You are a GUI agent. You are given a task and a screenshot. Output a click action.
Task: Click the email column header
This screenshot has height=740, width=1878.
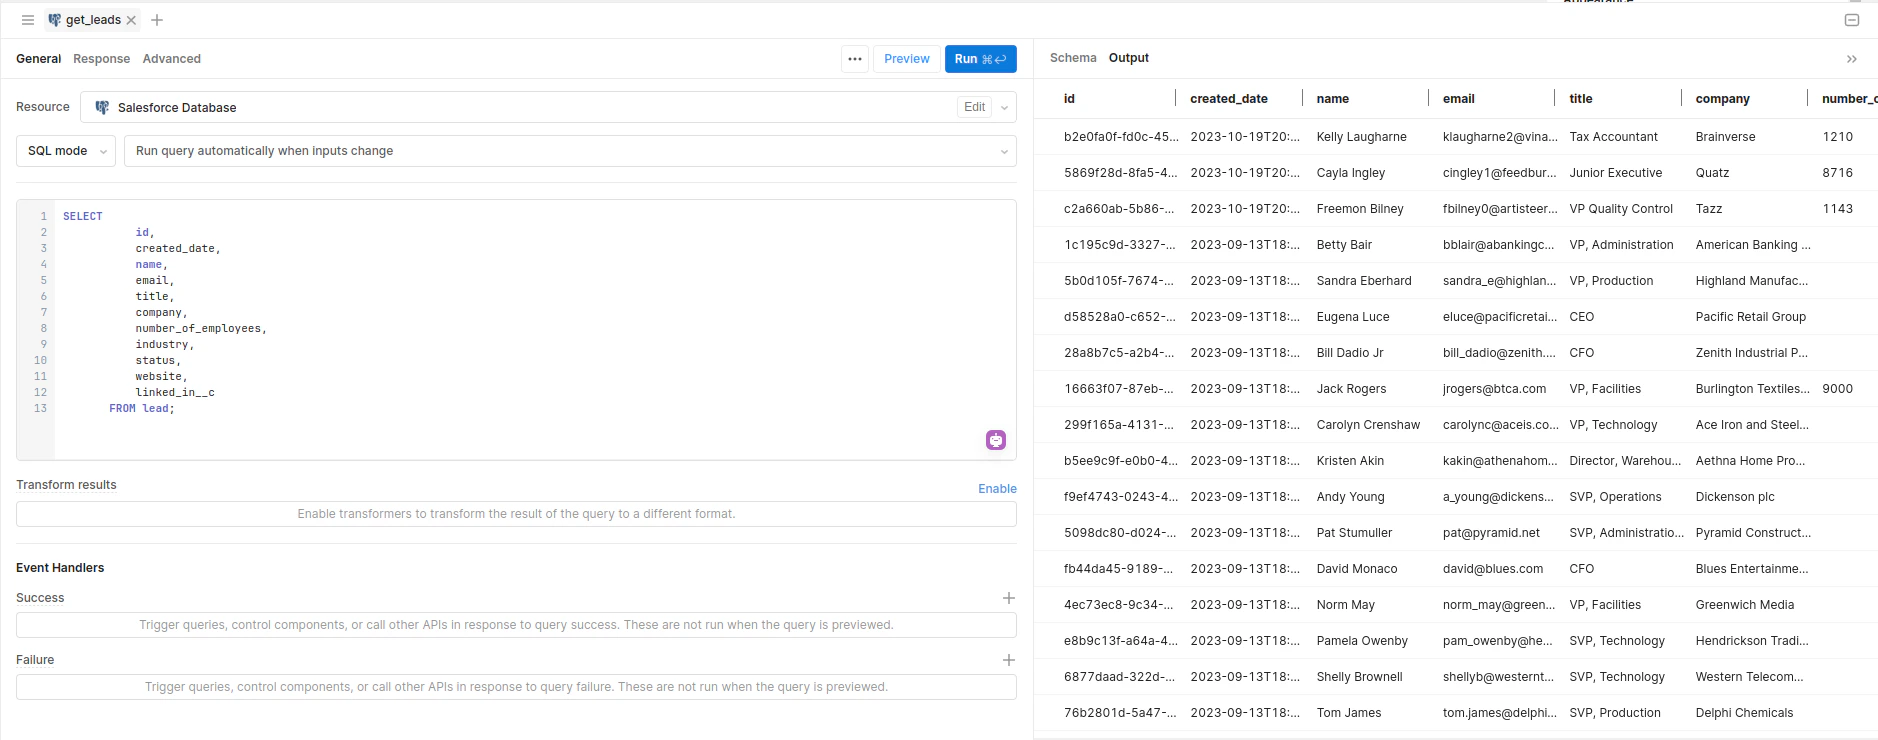pyautogui.click(x=1459, y=99)
